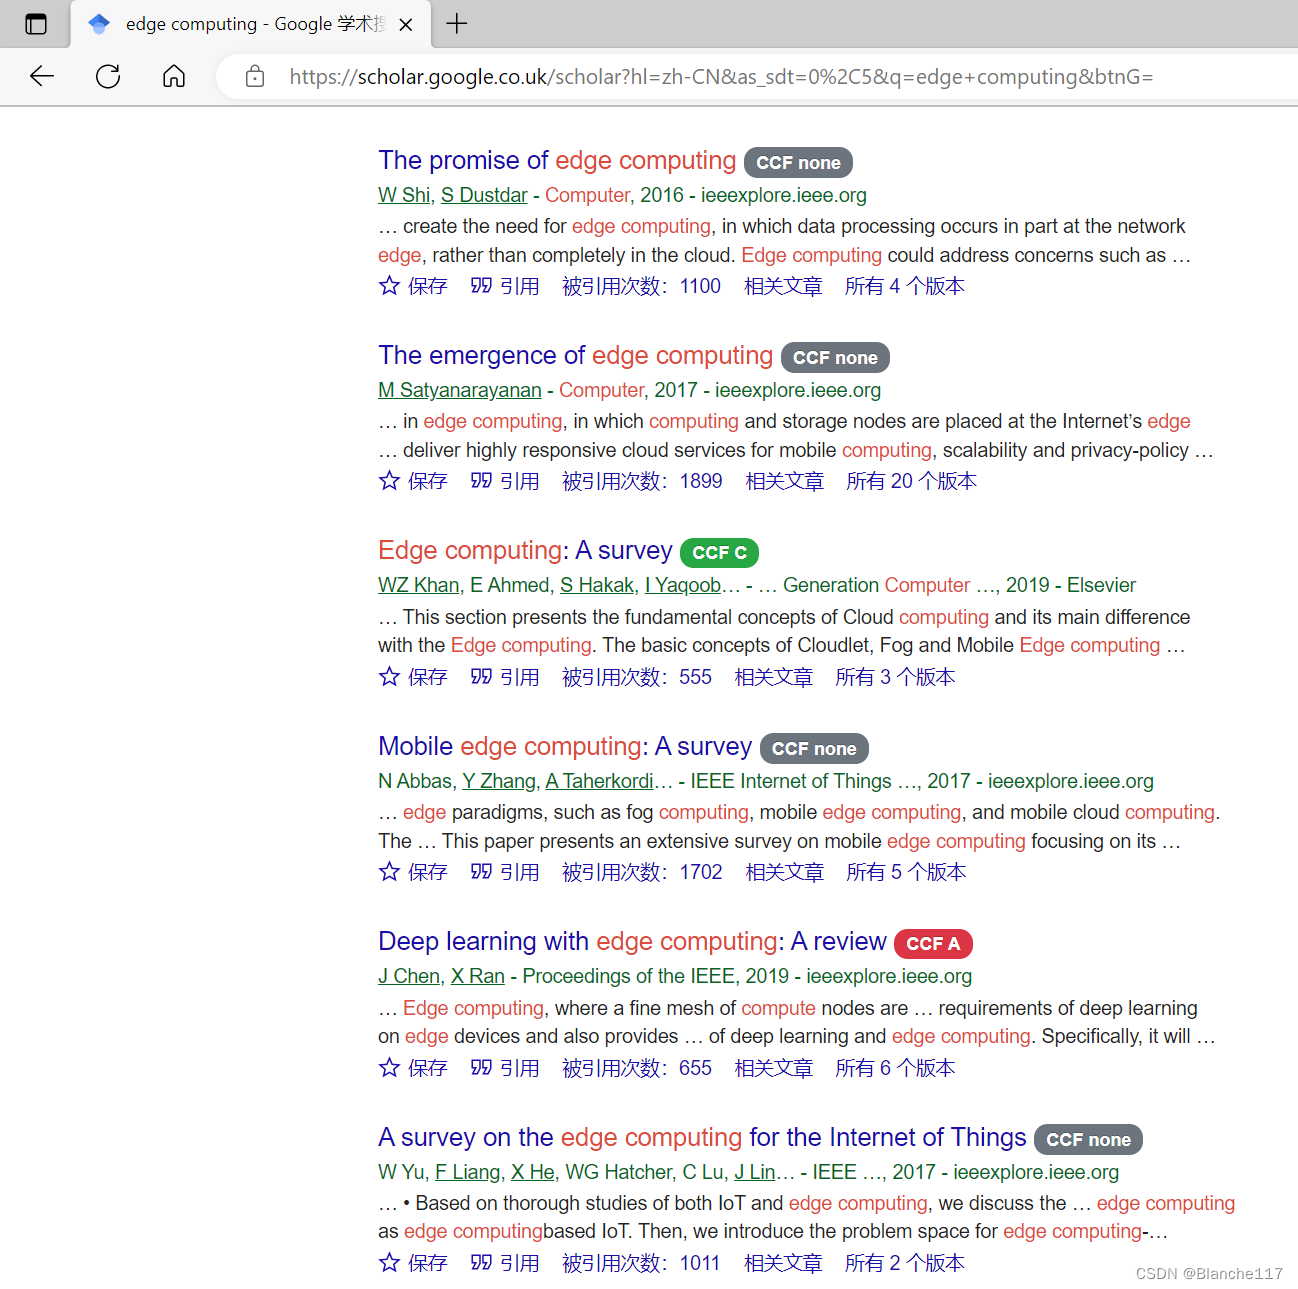Open author Y Zhang profile

499,781
